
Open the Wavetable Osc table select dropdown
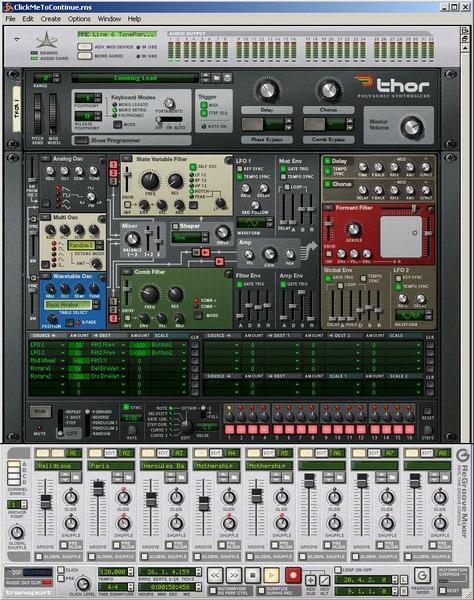coord(68,305)
